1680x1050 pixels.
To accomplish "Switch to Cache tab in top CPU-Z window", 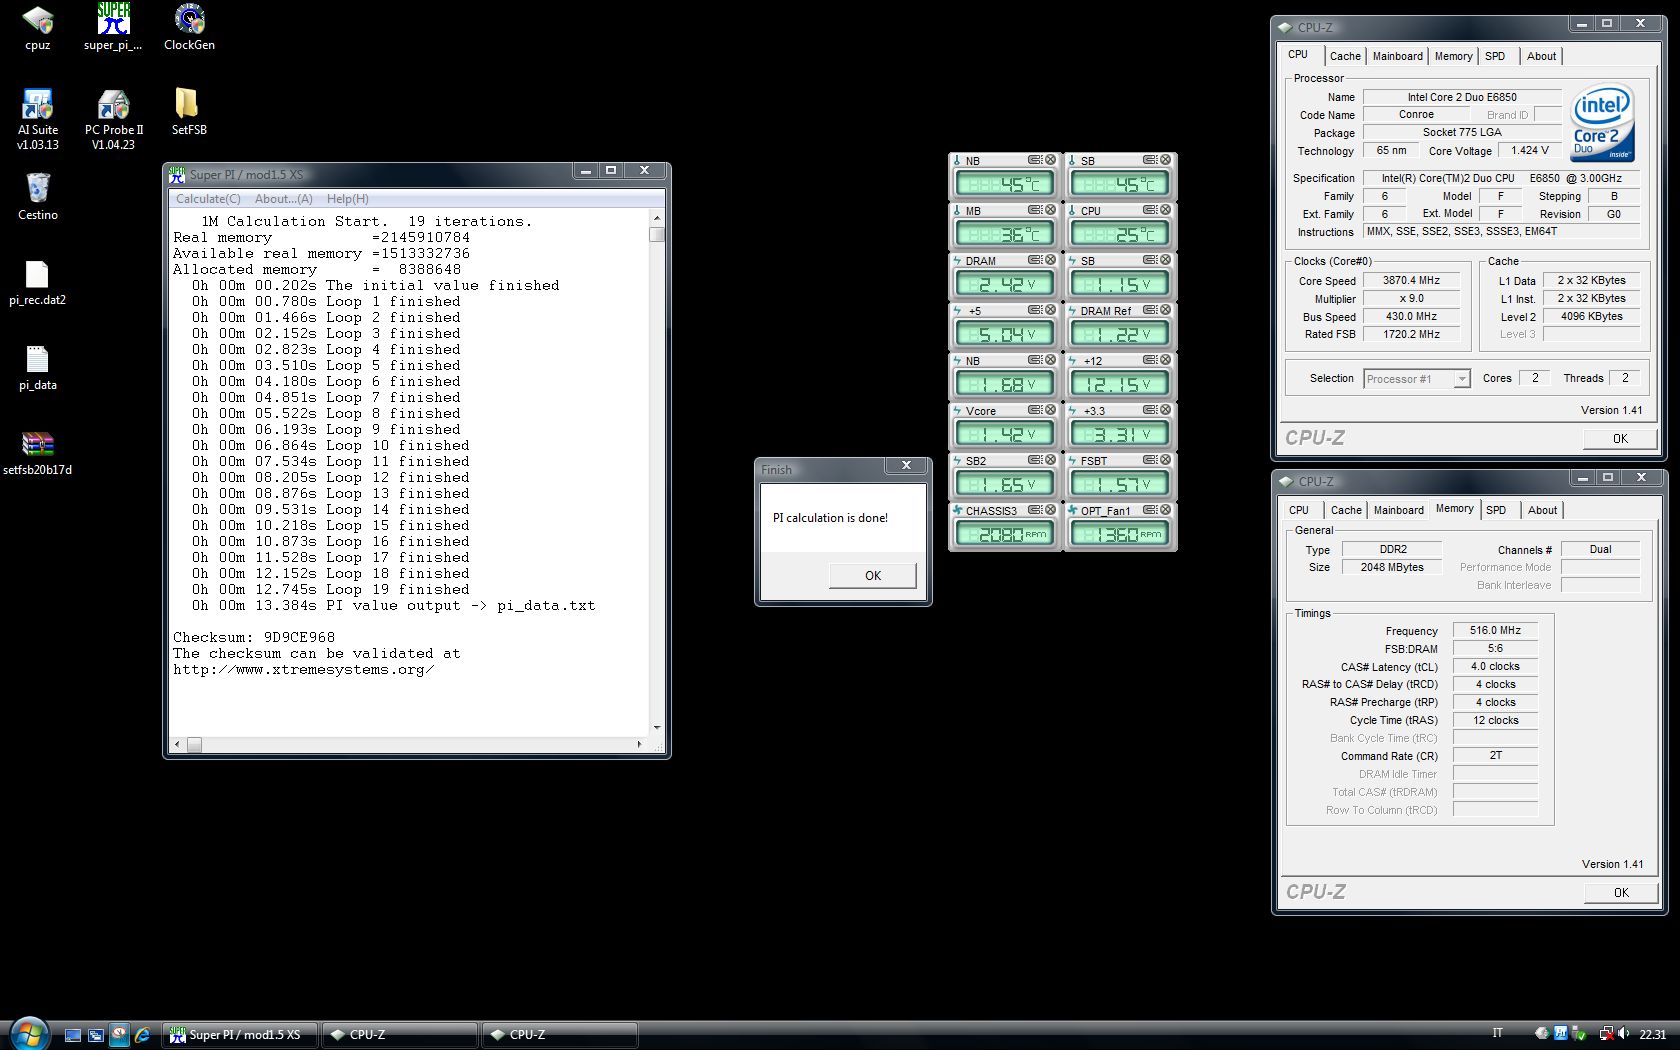I will coord(1345,56).
